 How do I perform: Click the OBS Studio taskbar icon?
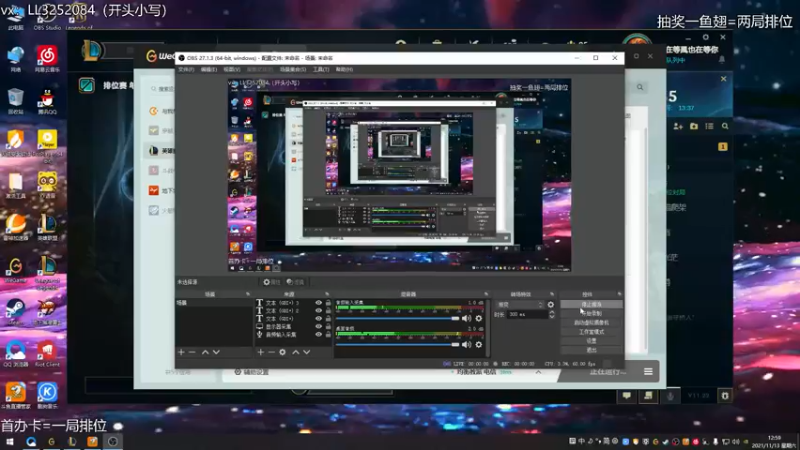113,442
